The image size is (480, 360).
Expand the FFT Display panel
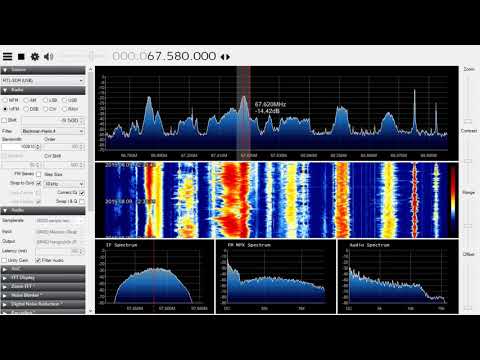43,278
